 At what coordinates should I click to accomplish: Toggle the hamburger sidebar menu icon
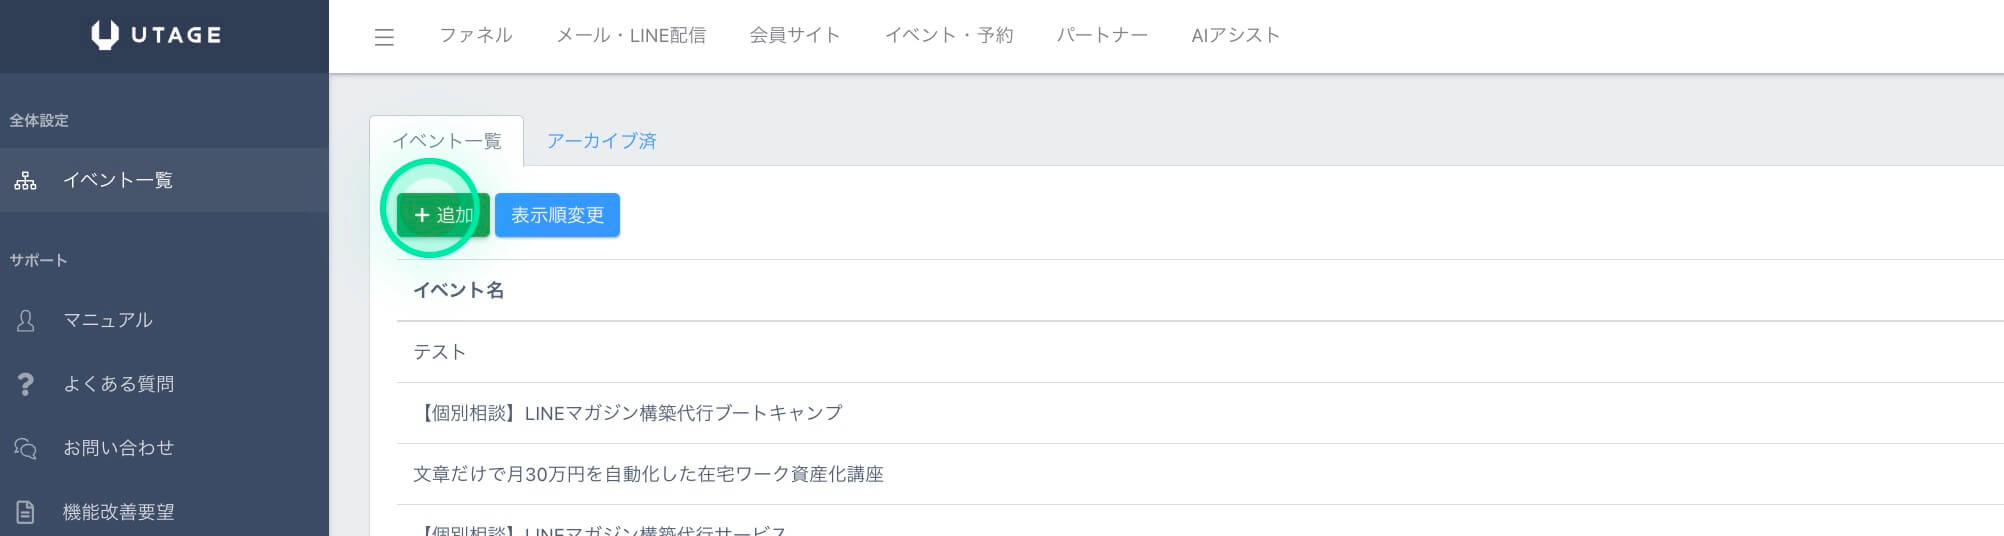(384, 37)
